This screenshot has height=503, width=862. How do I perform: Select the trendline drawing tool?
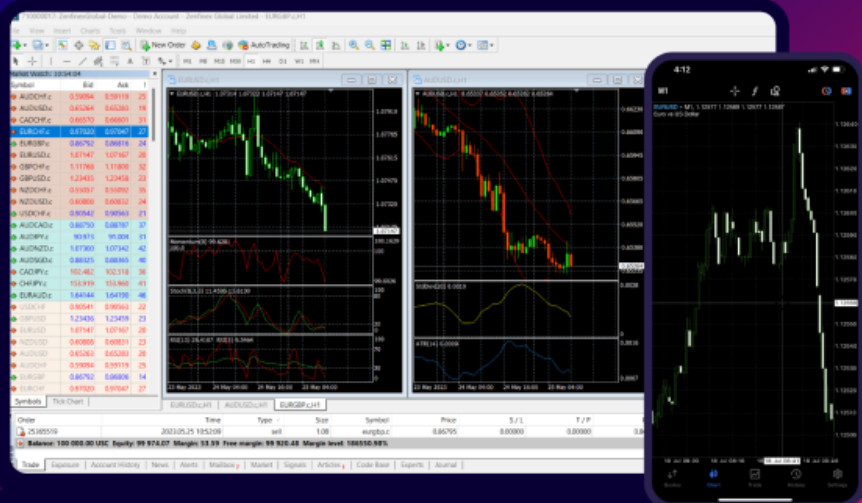82,61
